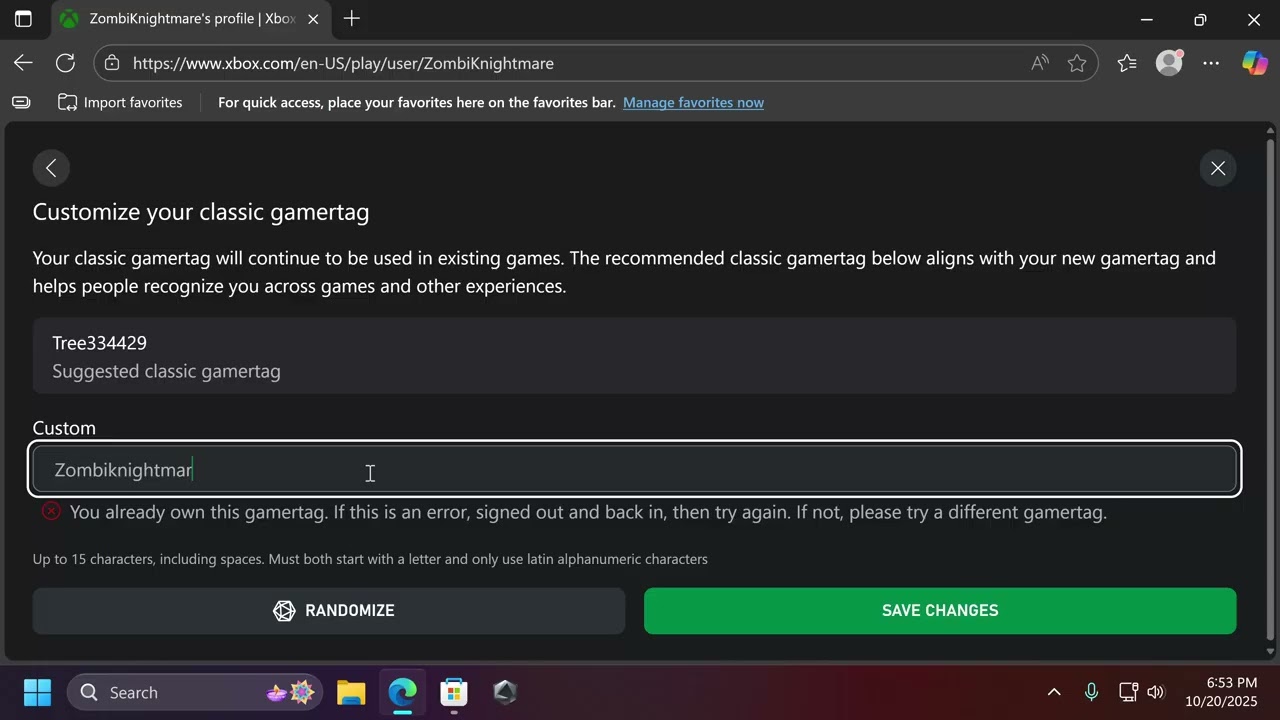This screenshot has height=720, width=1280.
Task: Click the red error icon under input
Action: [x=51, y=512]
